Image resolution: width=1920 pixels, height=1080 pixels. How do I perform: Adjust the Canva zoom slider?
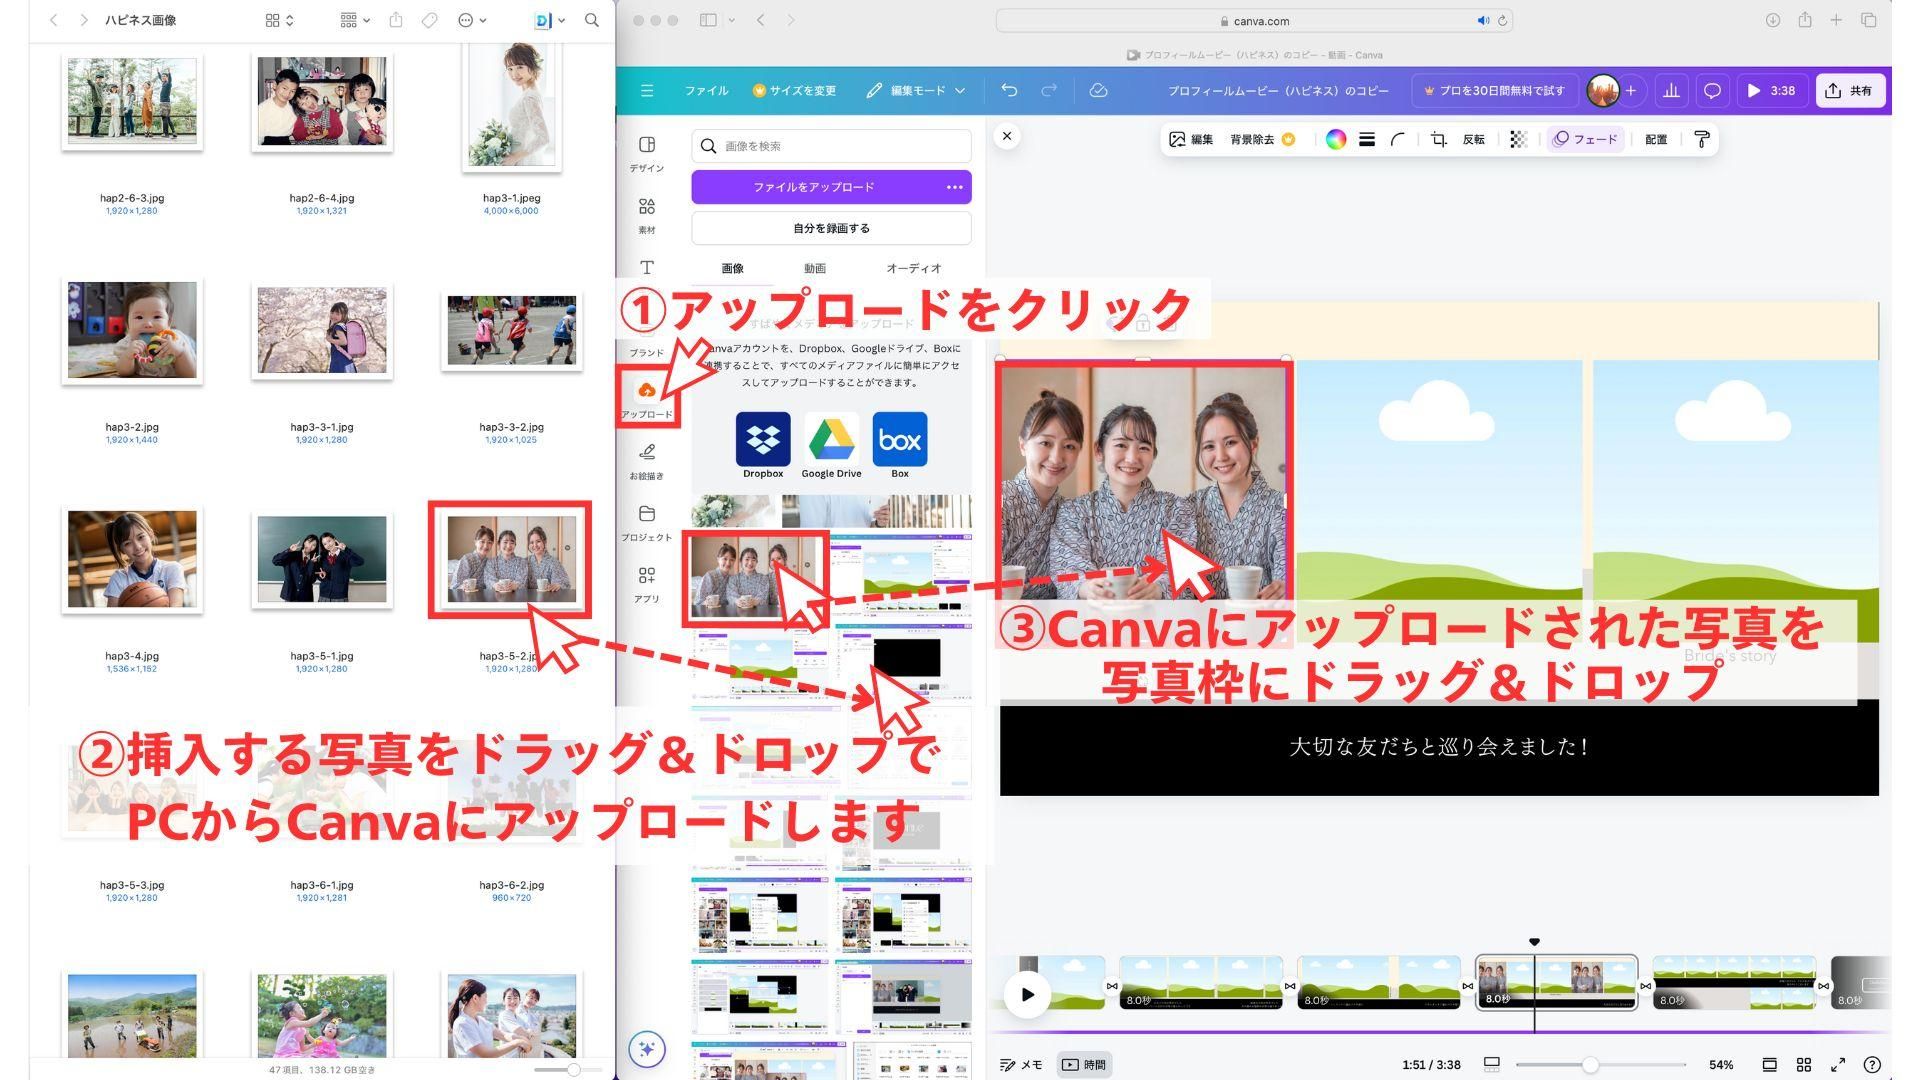pyautogui.click(x=1590, y=1064)
